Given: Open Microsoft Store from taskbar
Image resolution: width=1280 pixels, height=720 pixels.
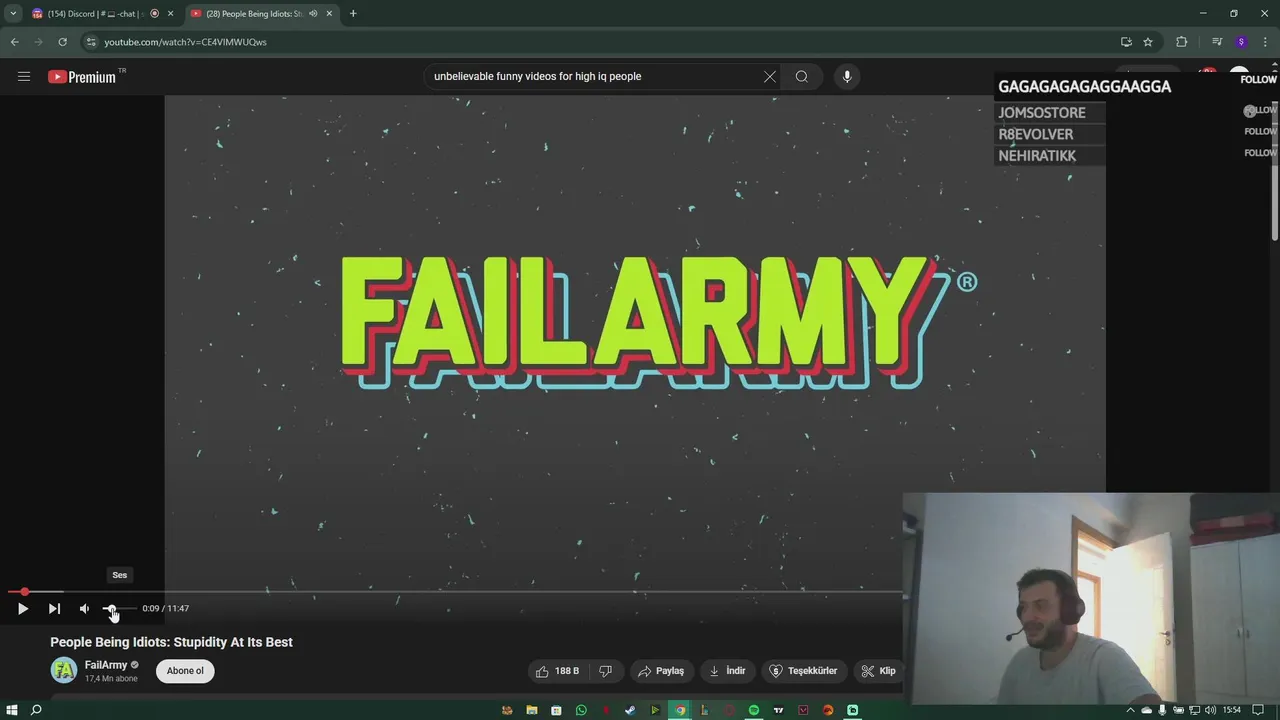Looking at the screenshot, I should coord(556,710).
